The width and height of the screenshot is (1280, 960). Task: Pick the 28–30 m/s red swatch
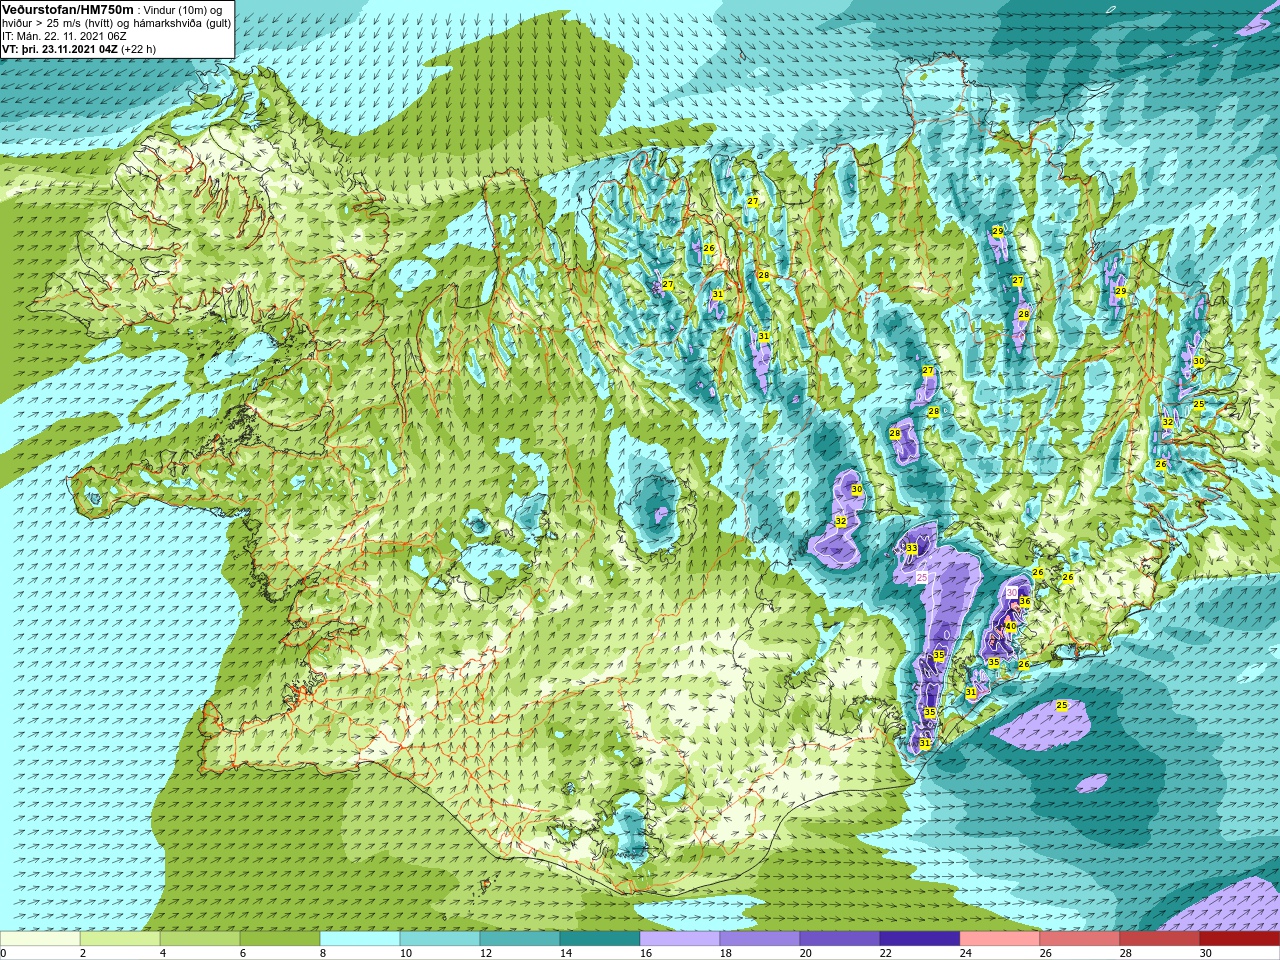coord(1160,939)
